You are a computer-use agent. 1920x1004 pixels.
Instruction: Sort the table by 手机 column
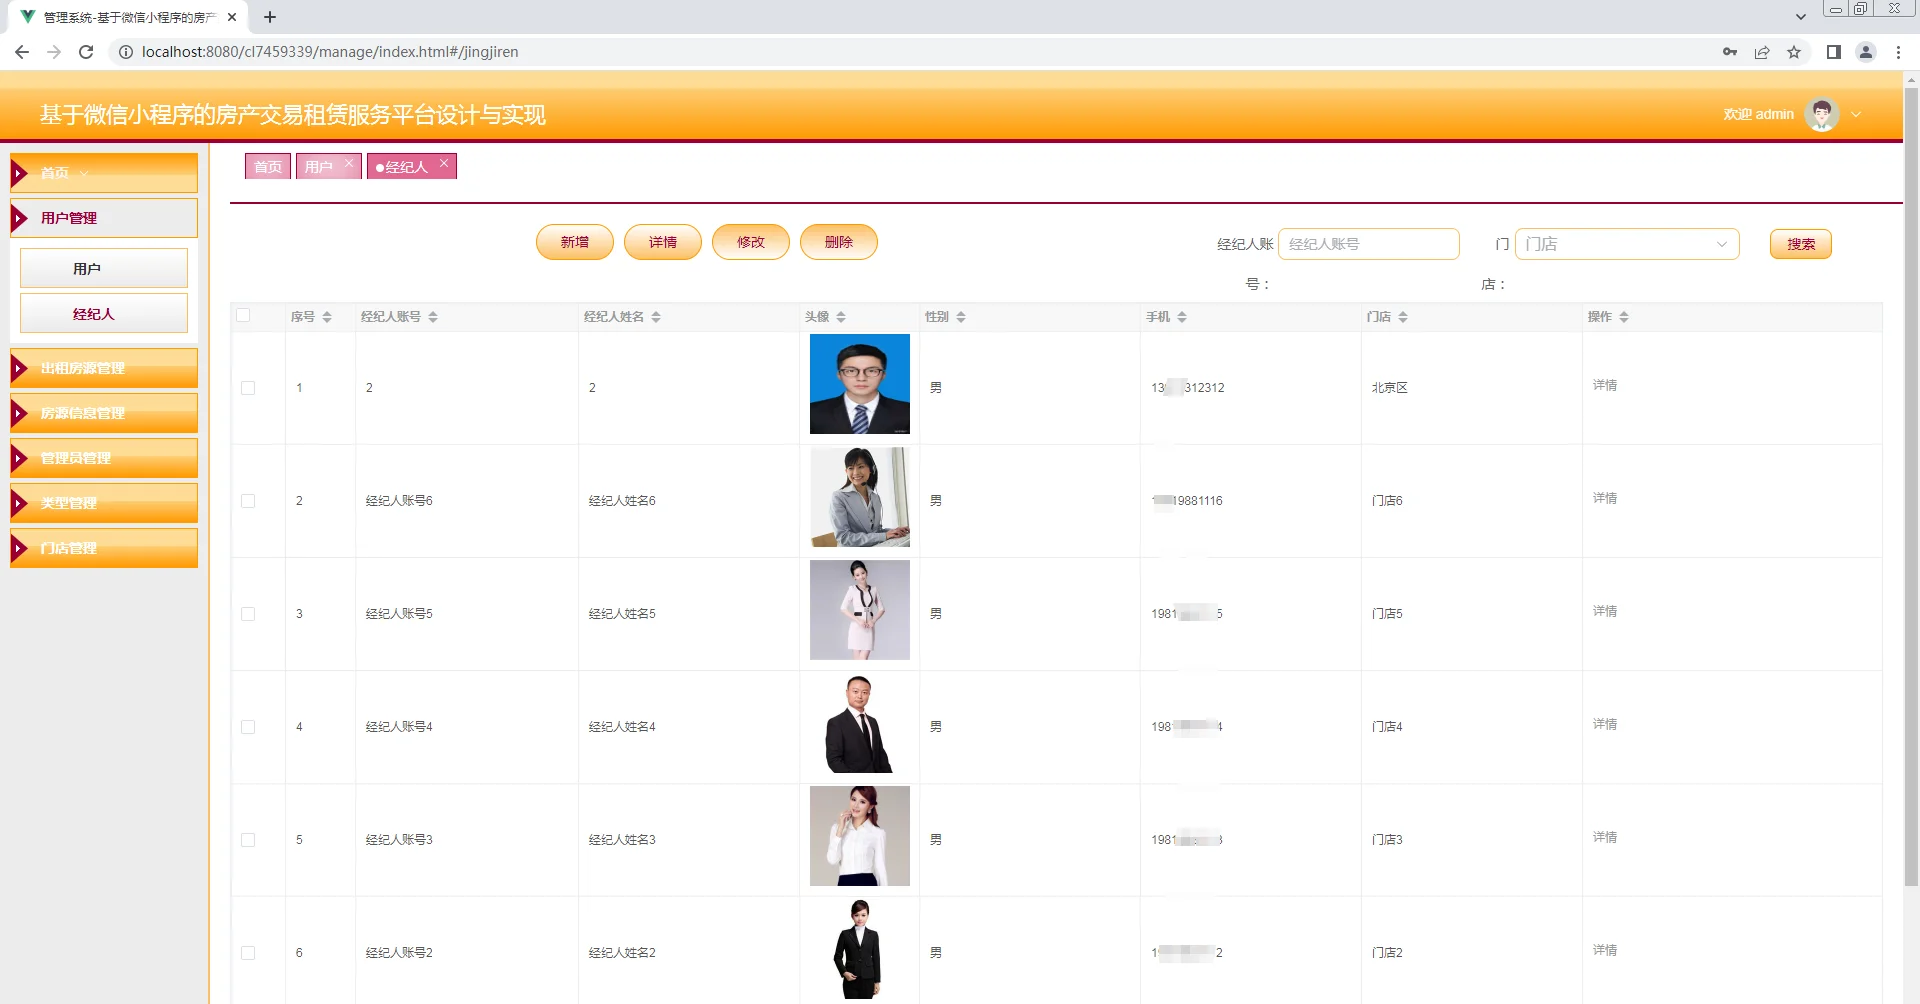click(1182, 317)
